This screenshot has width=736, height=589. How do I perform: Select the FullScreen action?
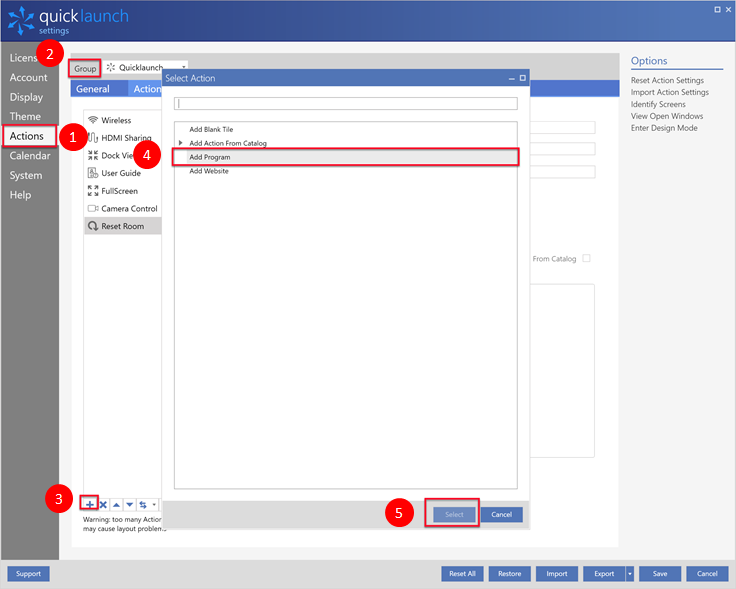tap(123, 191)
